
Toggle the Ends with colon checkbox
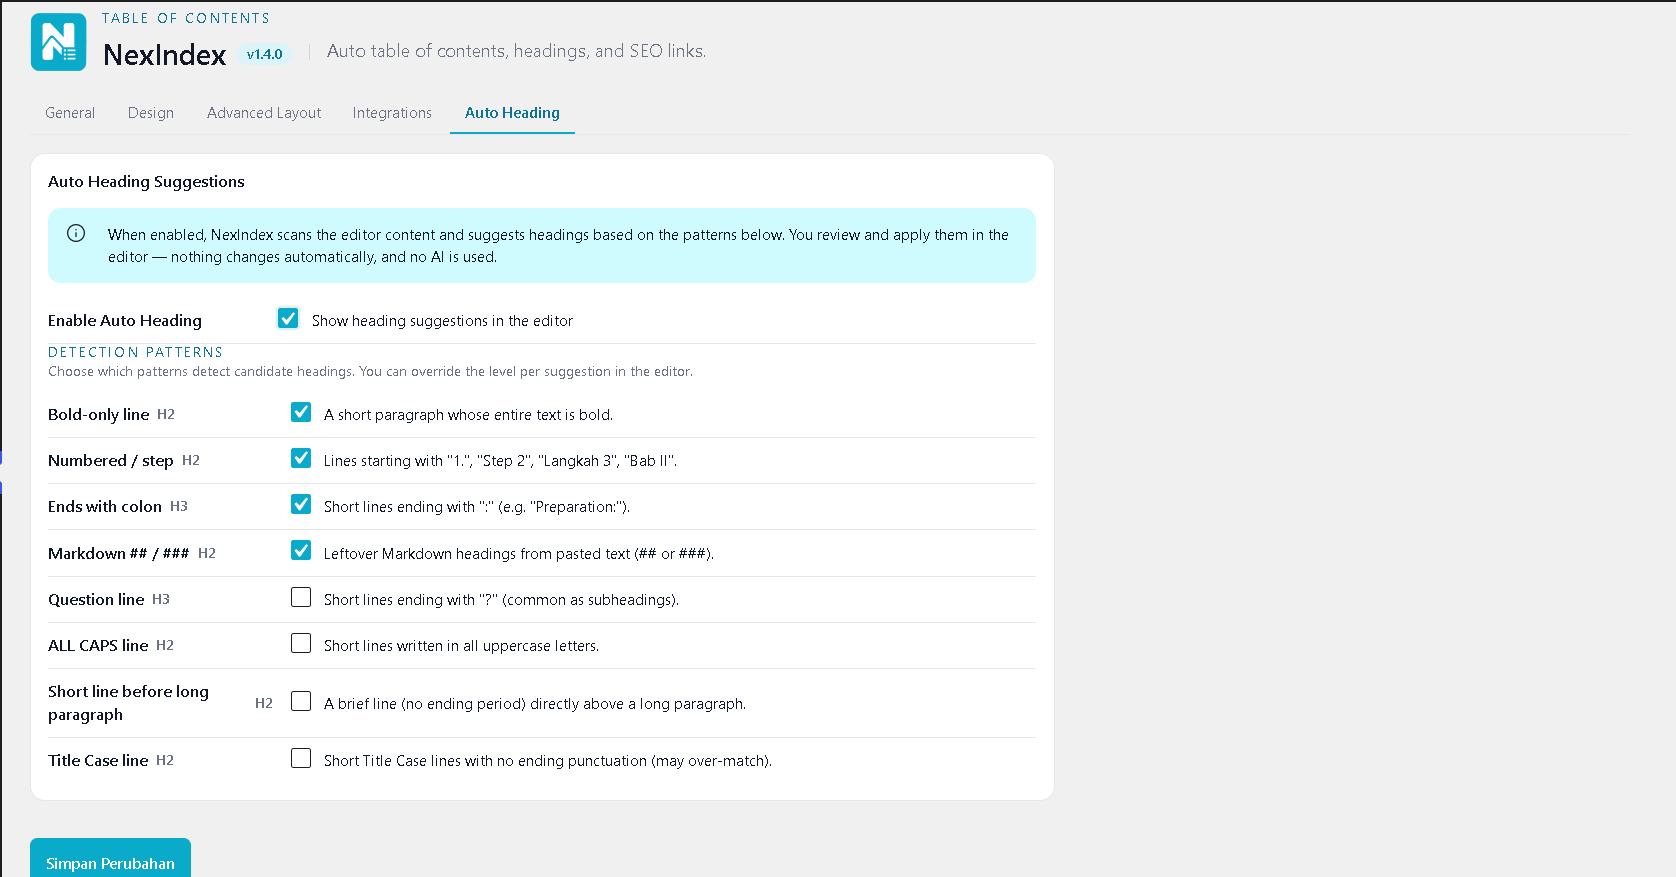click(301, 504)
